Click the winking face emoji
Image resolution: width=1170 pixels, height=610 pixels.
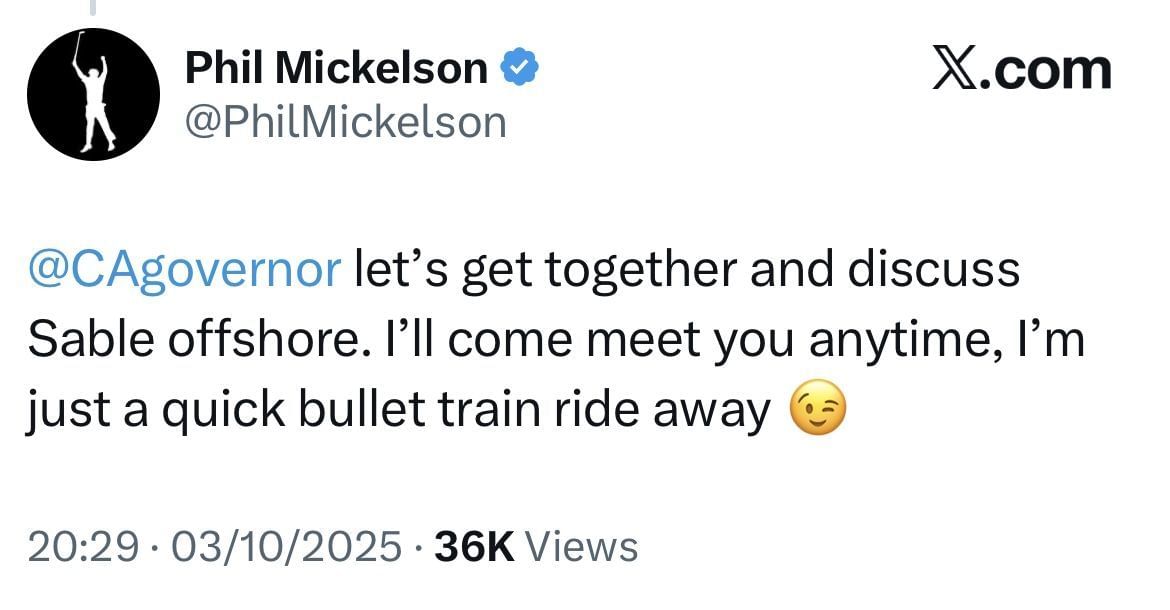point(818,411)
